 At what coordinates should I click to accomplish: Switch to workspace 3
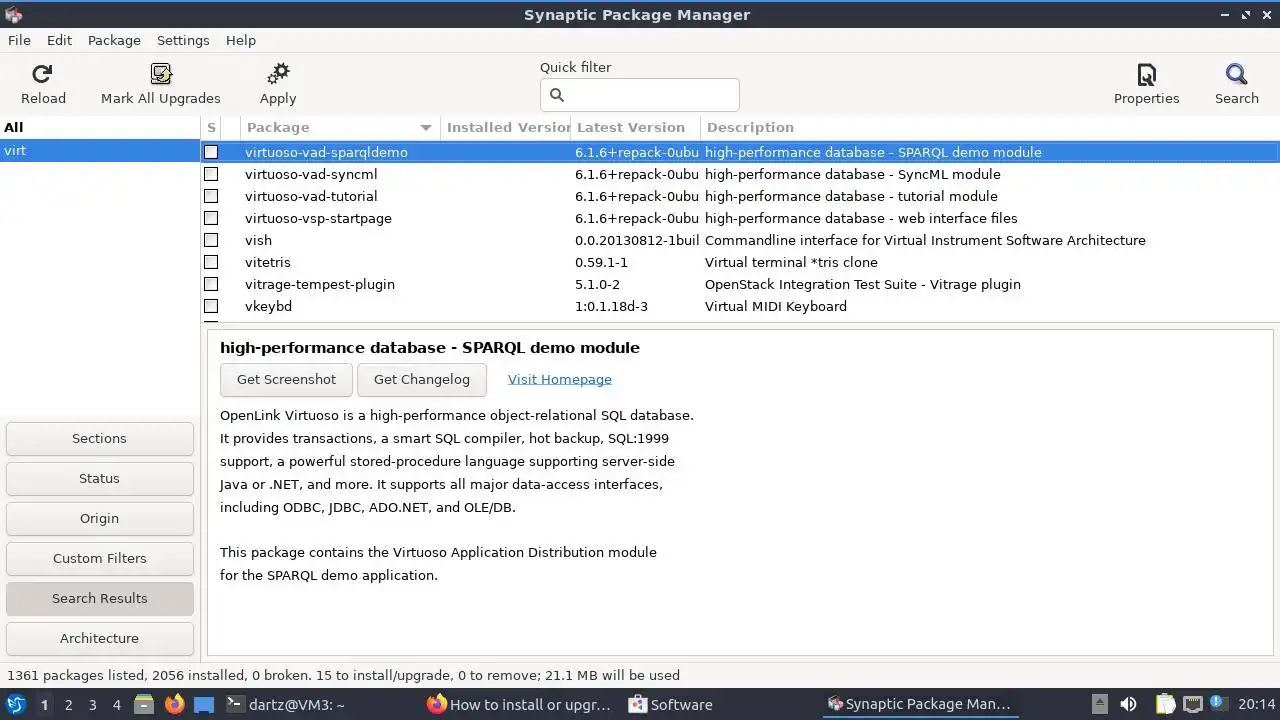(92, 704)
